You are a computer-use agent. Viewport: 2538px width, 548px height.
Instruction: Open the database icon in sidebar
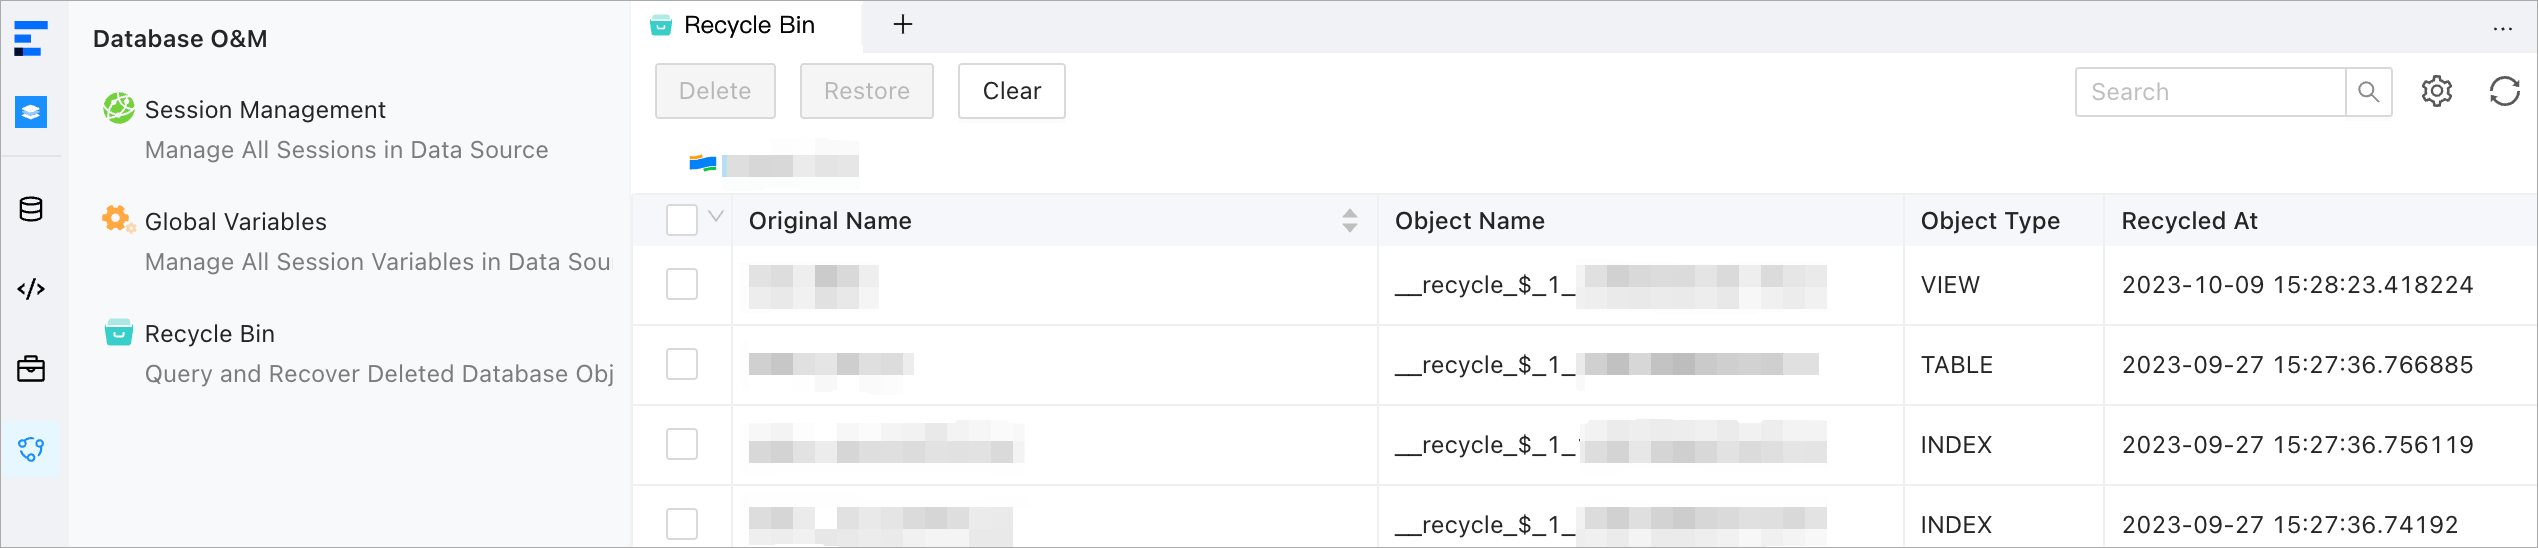click(x=31, y=209)
